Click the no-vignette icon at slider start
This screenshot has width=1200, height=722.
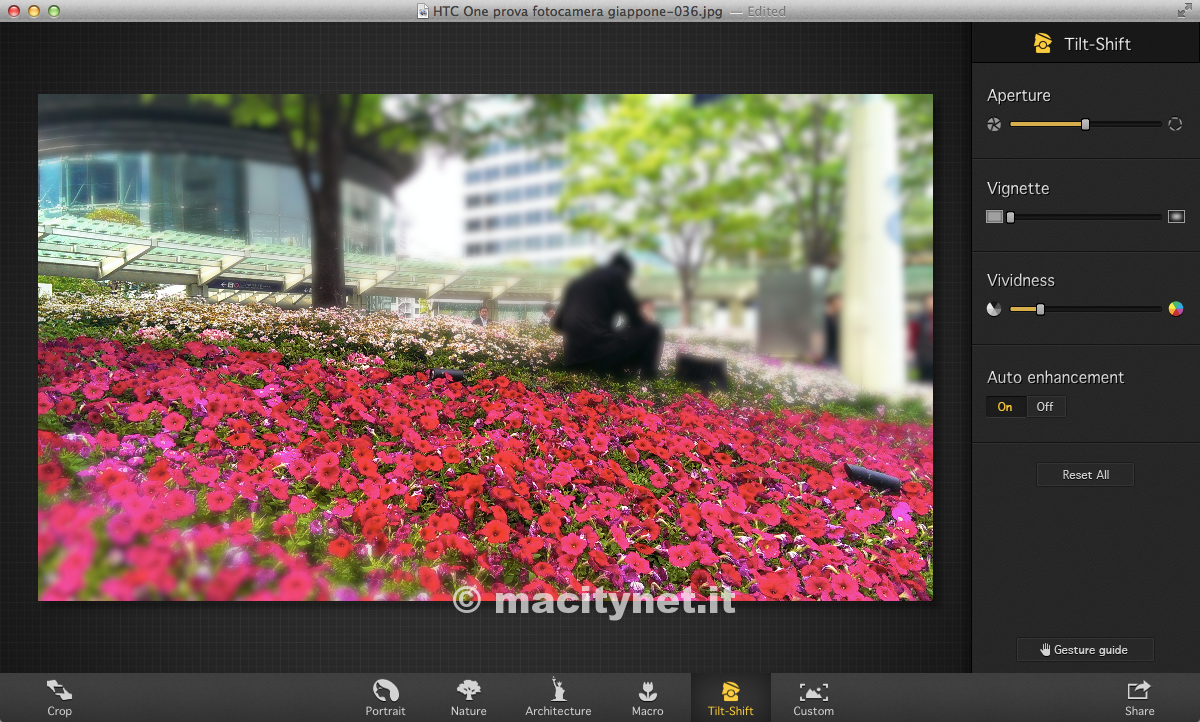click(x=994, y=216)
